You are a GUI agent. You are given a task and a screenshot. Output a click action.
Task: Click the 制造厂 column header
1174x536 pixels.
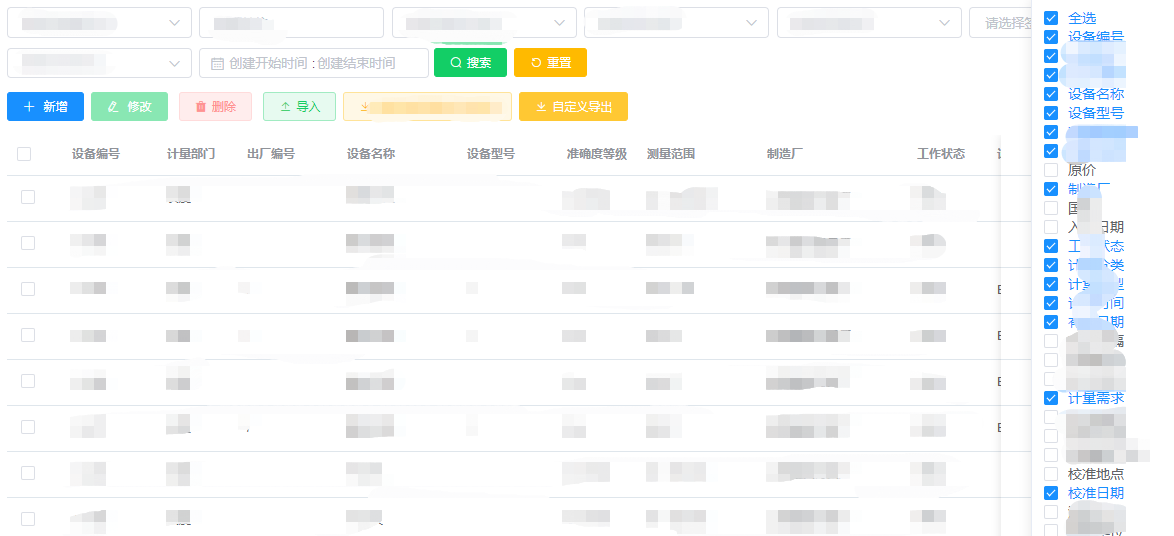point(785,154)
